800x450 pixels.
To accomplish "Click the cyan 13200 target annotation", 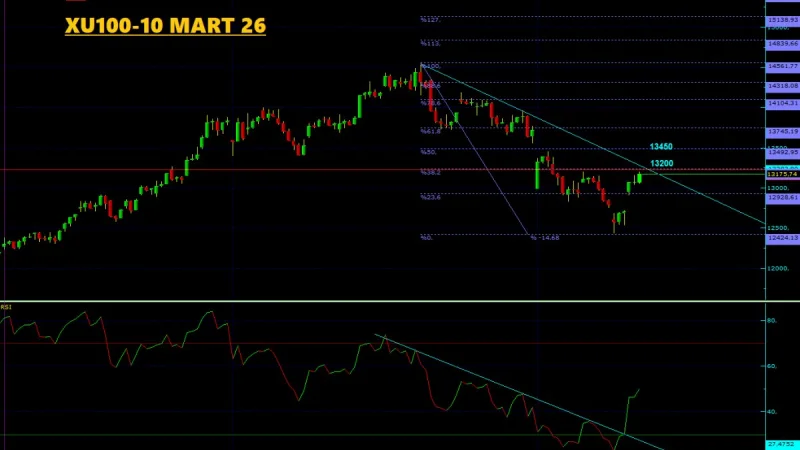I will click(x=662, y=163).
